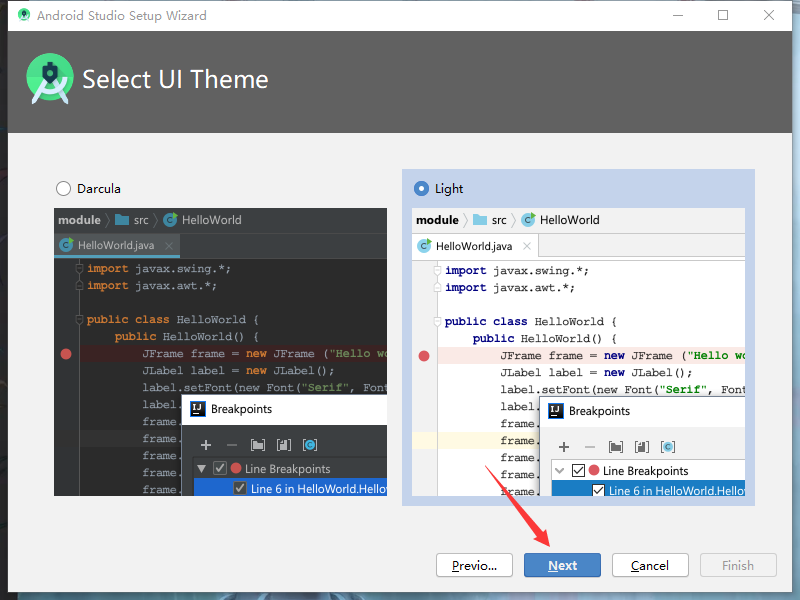This screenshot has width=800, height=600.
Task: Click the IJ Breakpoints icon in Darcula preview
Action: coord(197,409)
